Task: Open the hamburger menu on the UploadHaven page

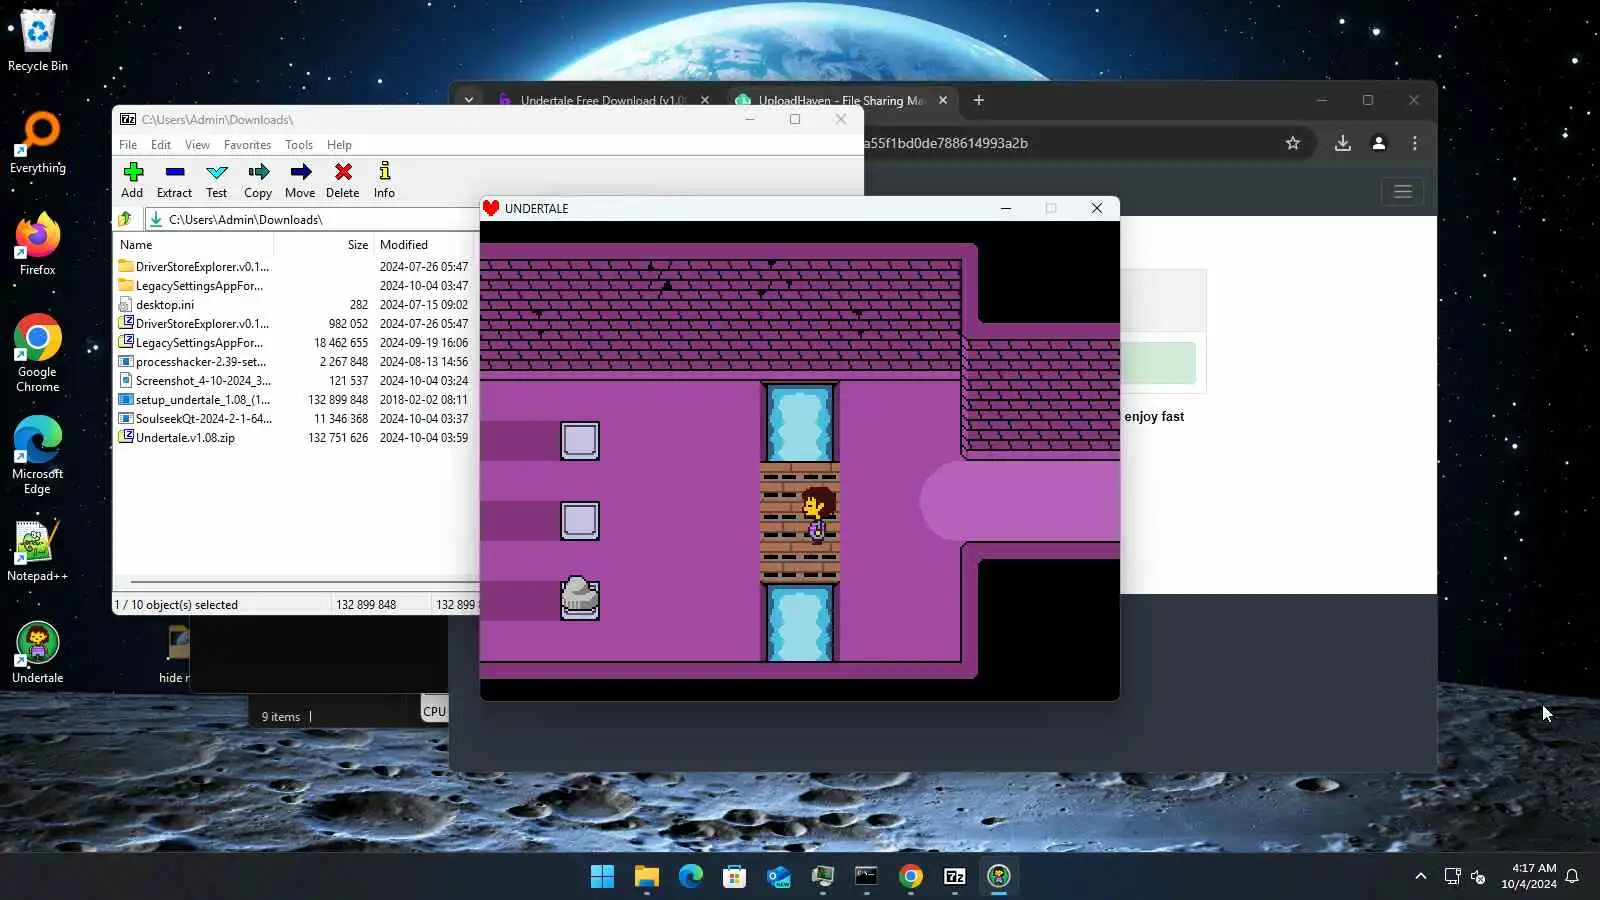Action: pyautogui.click(x=1403, y=191)
